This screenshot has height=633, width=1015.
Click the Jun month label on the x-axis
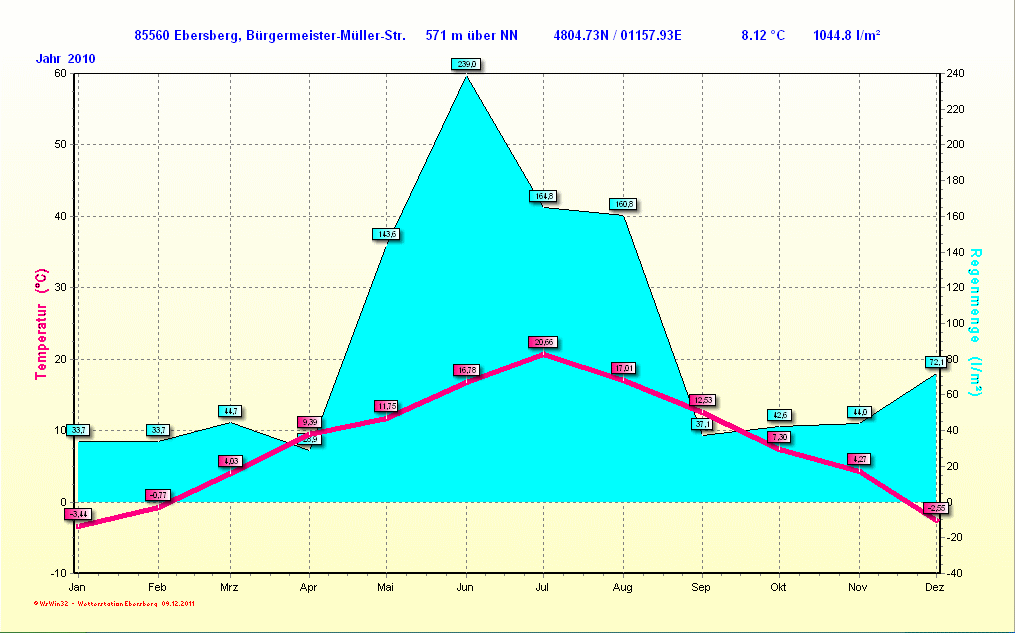point(464,587)
